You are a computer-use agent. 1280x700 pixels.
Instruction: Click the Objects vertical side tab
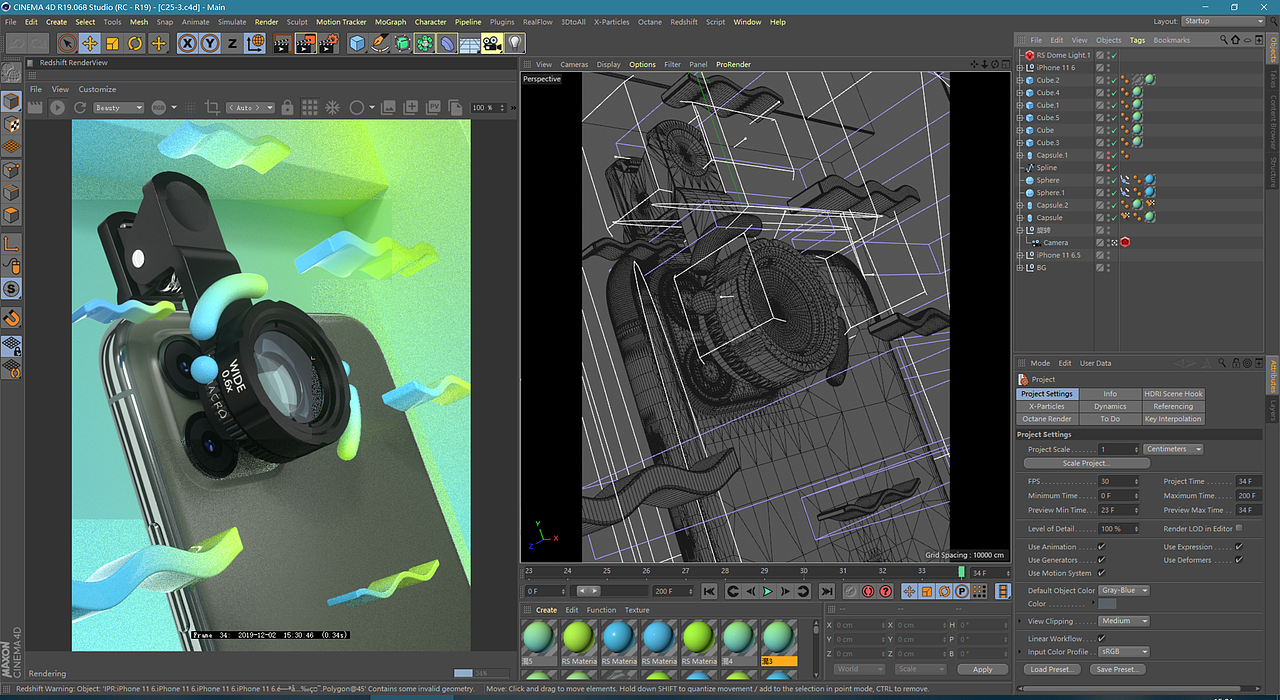[1272, 47]
